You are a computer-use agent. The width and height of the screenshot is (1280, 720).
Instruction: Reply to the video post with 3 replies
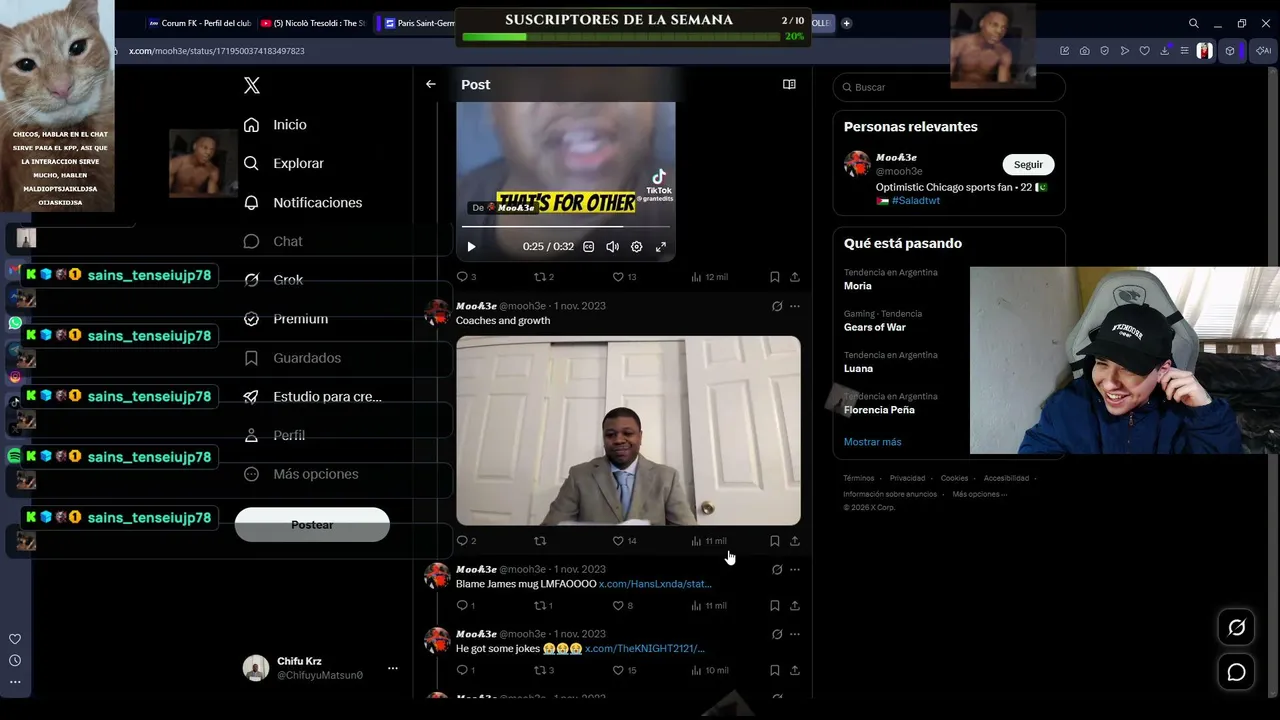pos(466,277)
